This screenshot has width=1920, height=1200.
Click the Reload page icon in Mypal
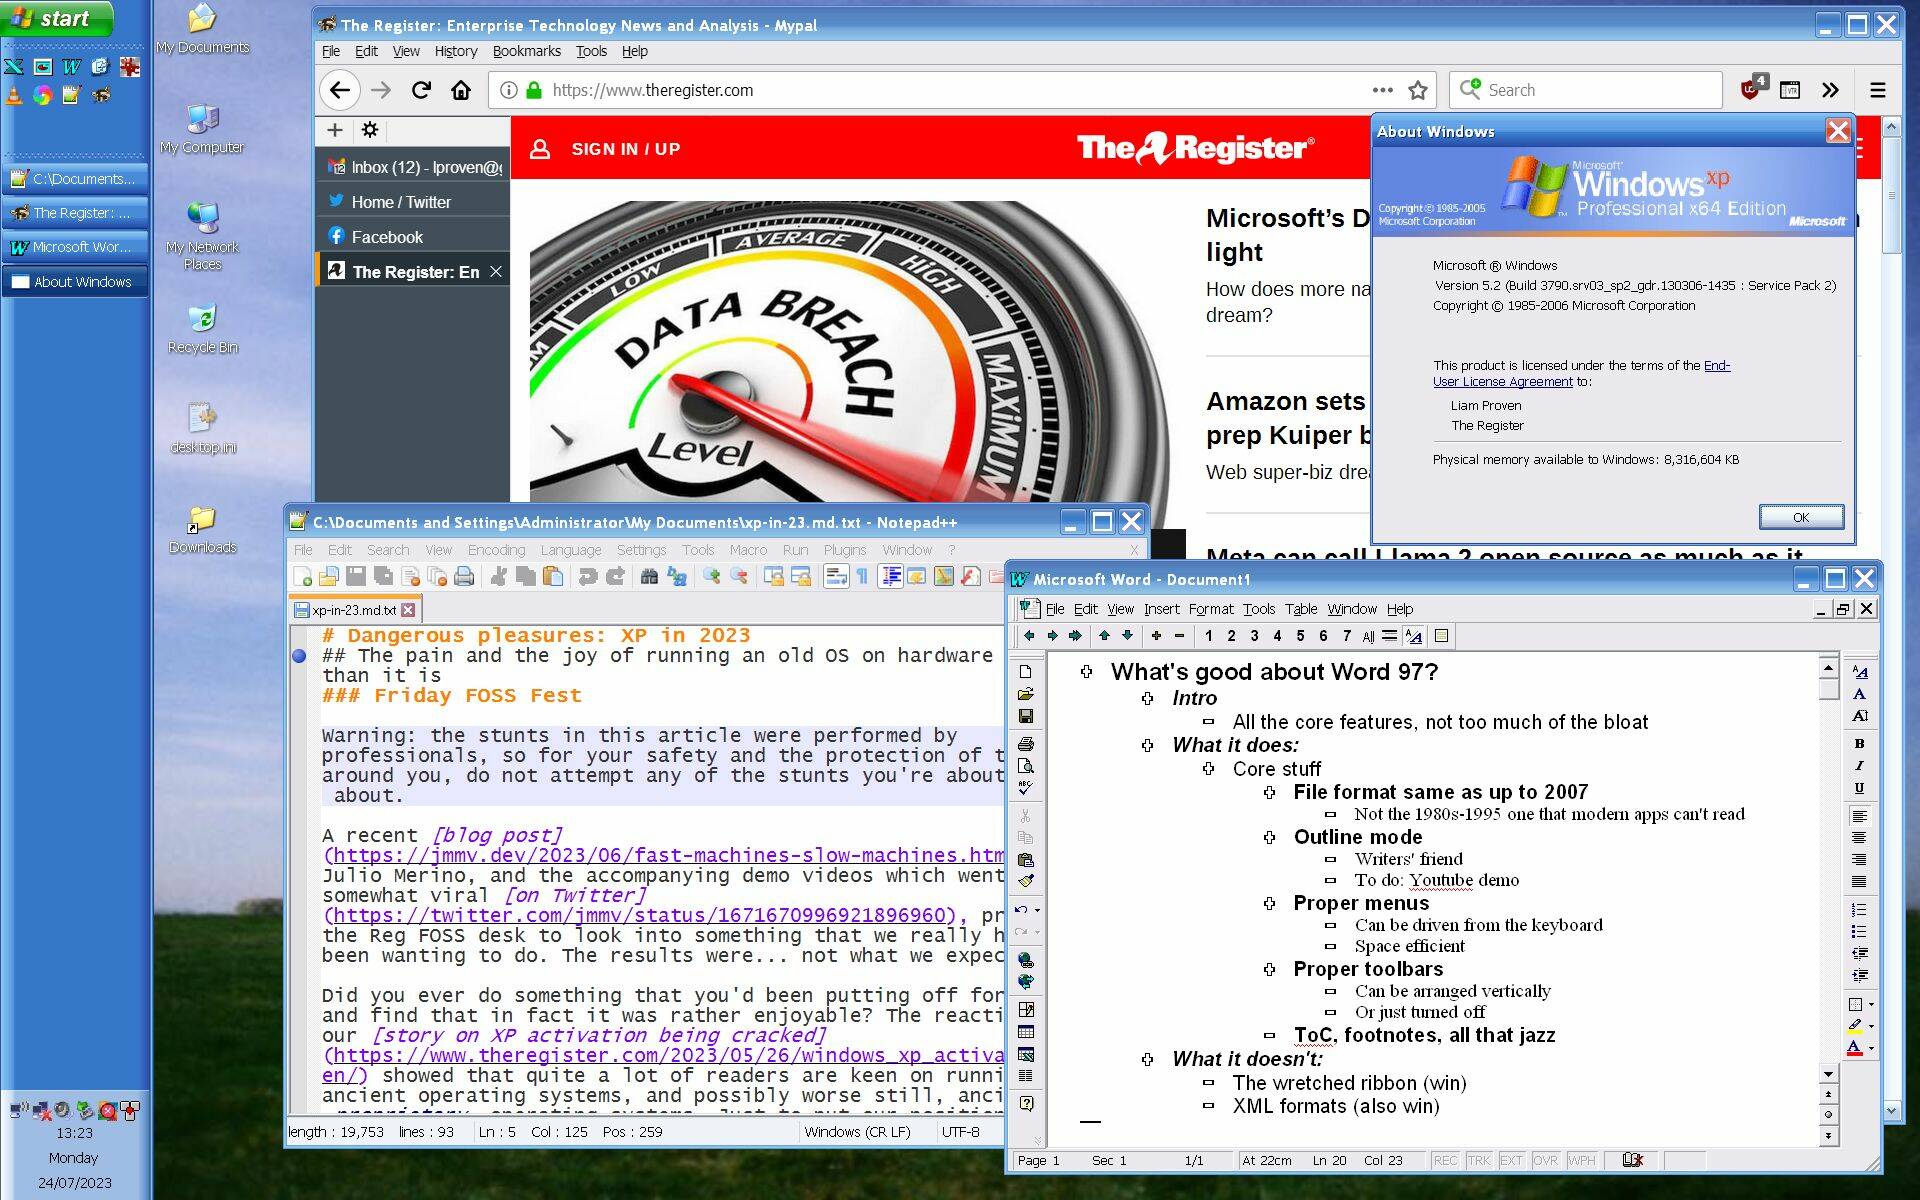(x=423, y=88)
